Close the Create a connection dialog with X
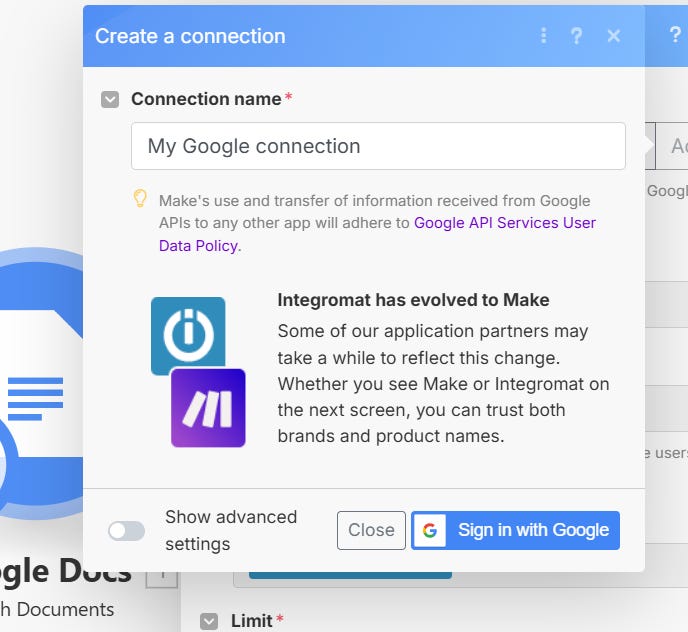Viewport: 688px width, 632px height. coord(613,36)
